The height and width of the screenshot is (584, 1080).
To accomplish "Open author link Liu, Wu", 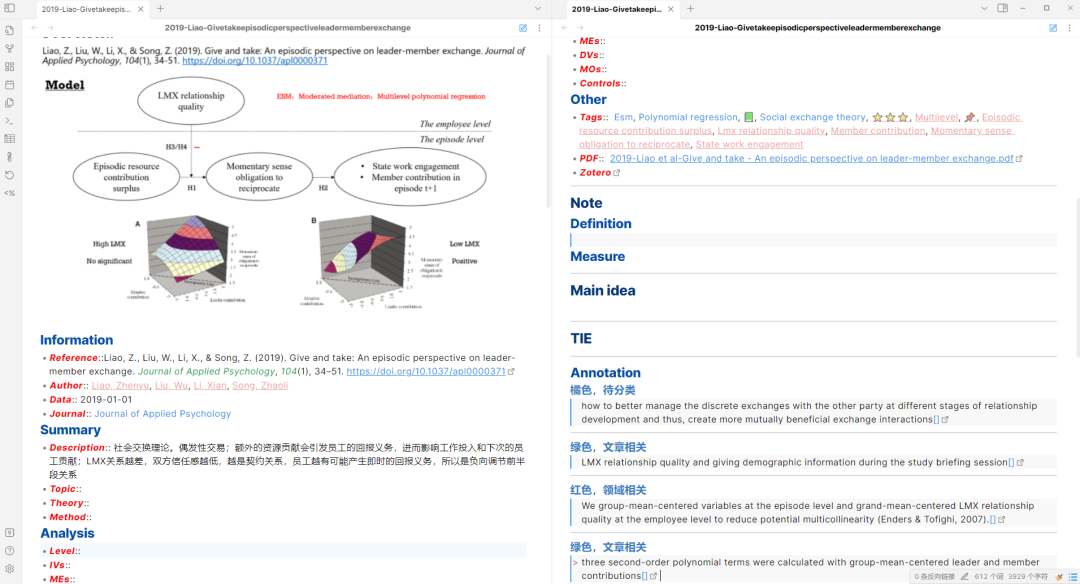I will point(172,386).
